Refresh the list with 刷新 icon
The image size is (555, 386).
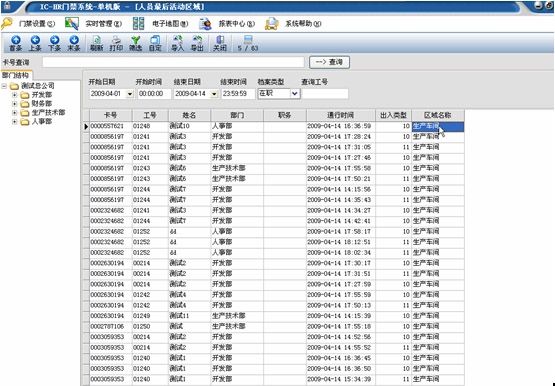pyautogui.click(x=97, y=43)
